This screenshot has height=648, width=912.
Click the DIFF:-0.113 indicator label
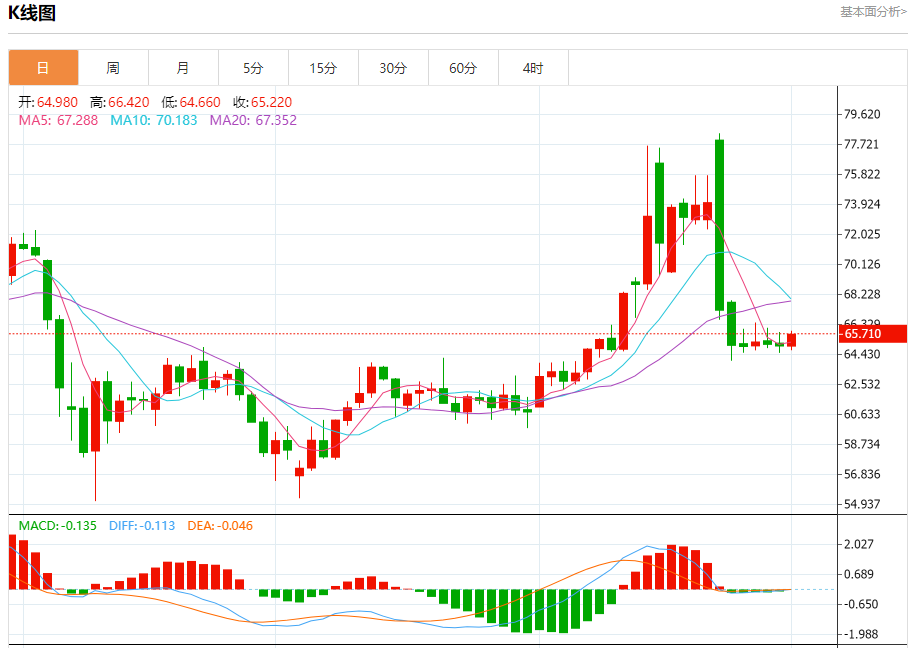pyautogui.click(x=142, y=526)
